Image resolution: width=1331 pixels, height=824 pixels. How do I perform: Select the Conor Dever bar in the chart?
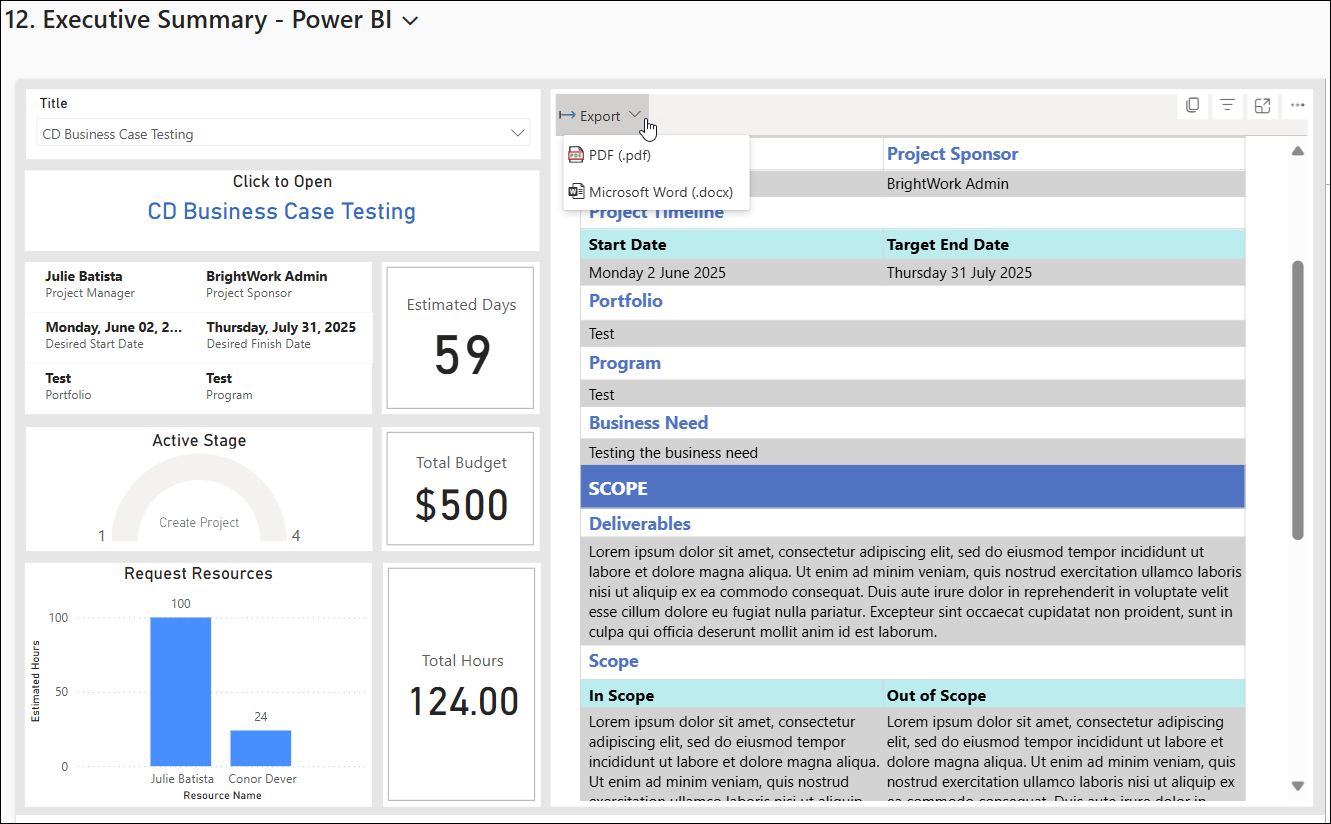click(261, 748)
